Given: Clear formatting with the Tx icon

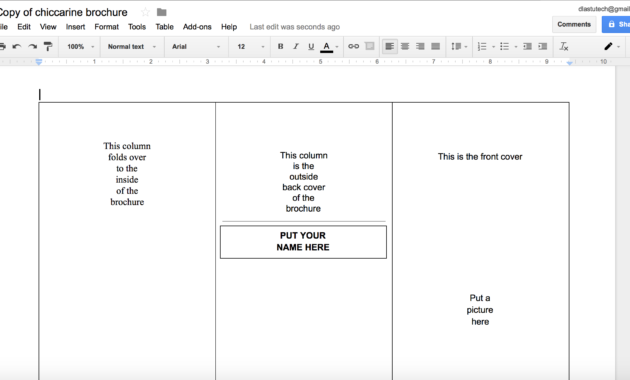Looking at the screenshot, I should 564,47.
